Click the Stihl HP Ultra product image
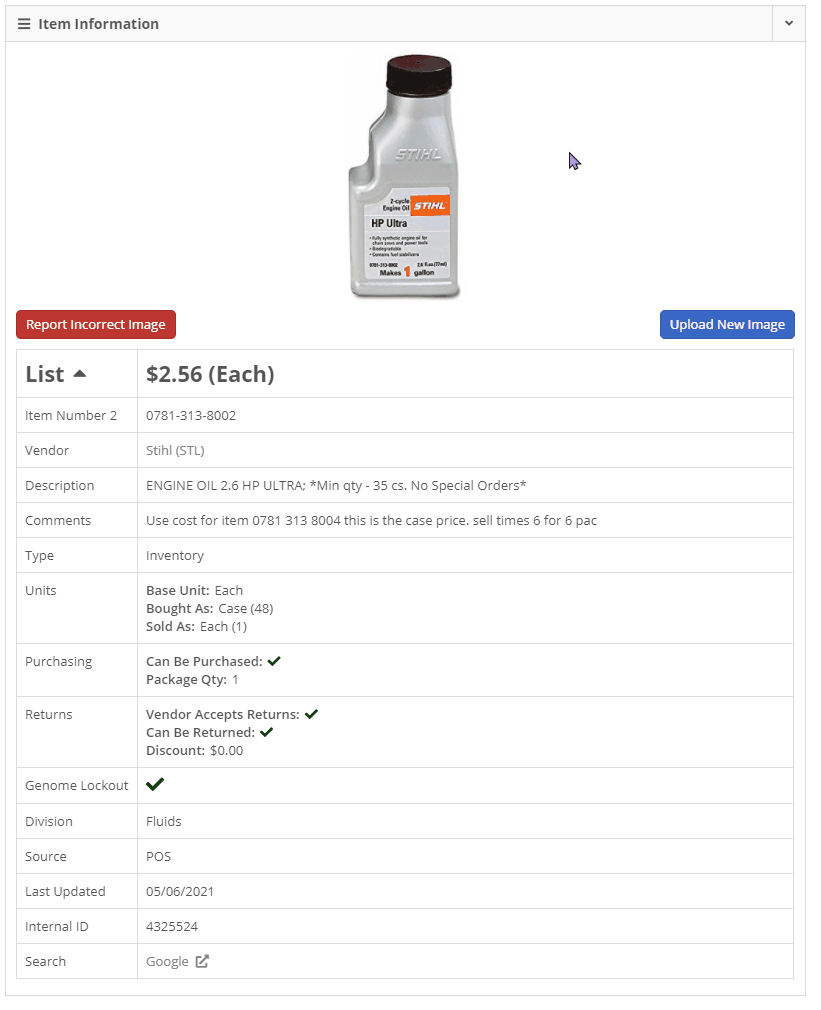Screen dimensions: 821x1010 (x=404, y=176)
